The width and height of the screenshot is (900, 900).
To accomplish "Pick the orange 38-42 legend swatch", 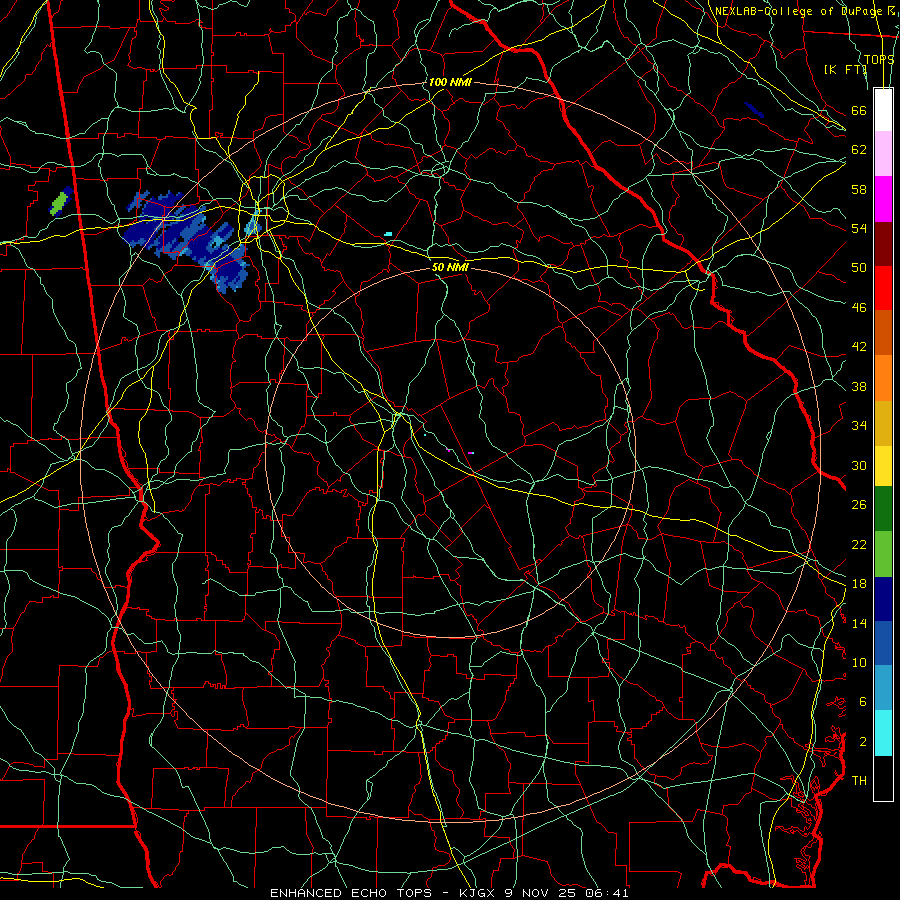I will point(883,378).
